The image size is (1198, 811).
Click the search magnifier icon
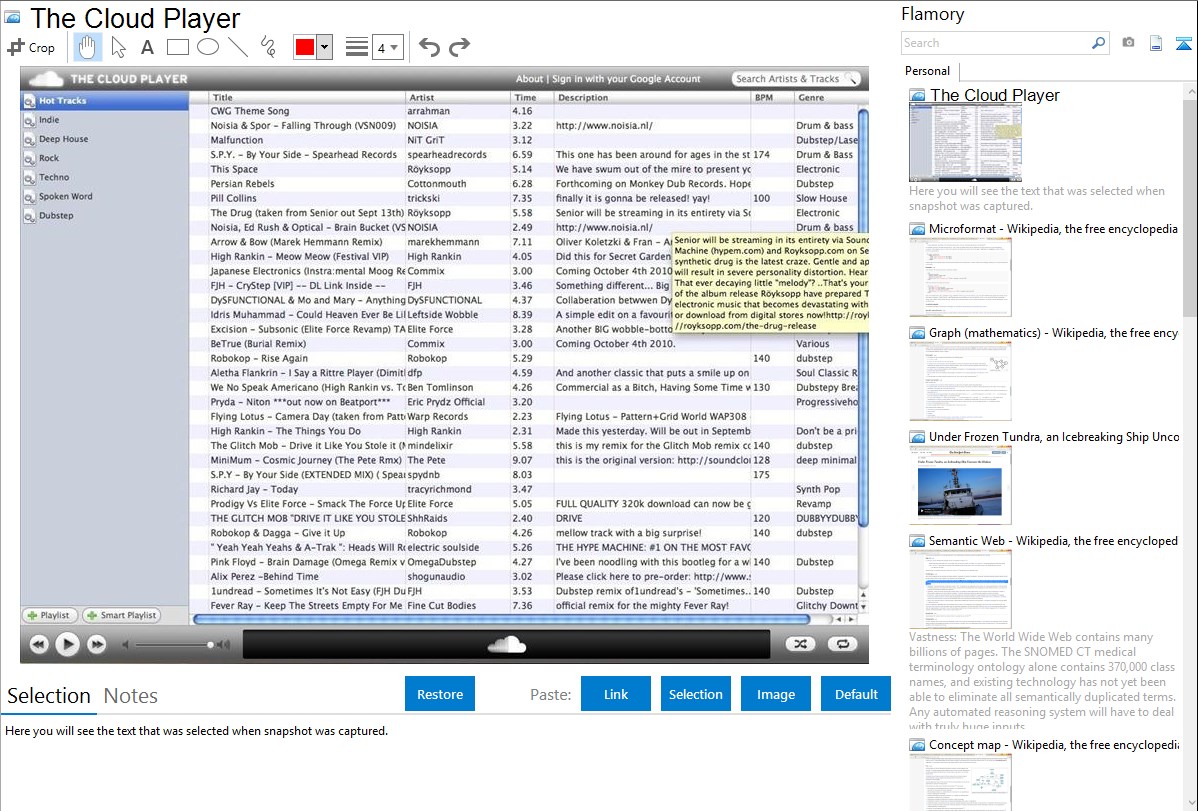[x=1098, y=43]
